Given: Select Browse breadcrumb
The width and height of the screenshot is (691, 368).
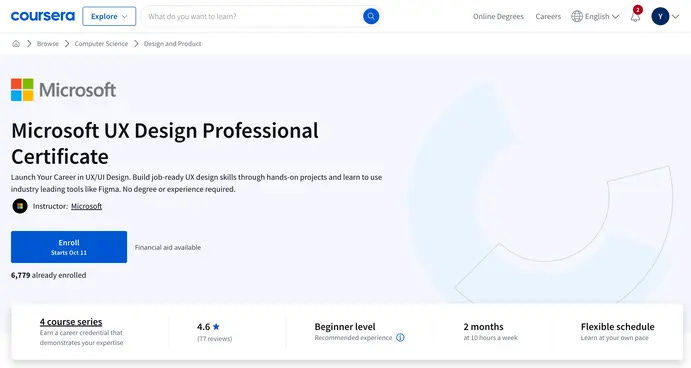Looking at the screenshot, I should coord(48,44).
